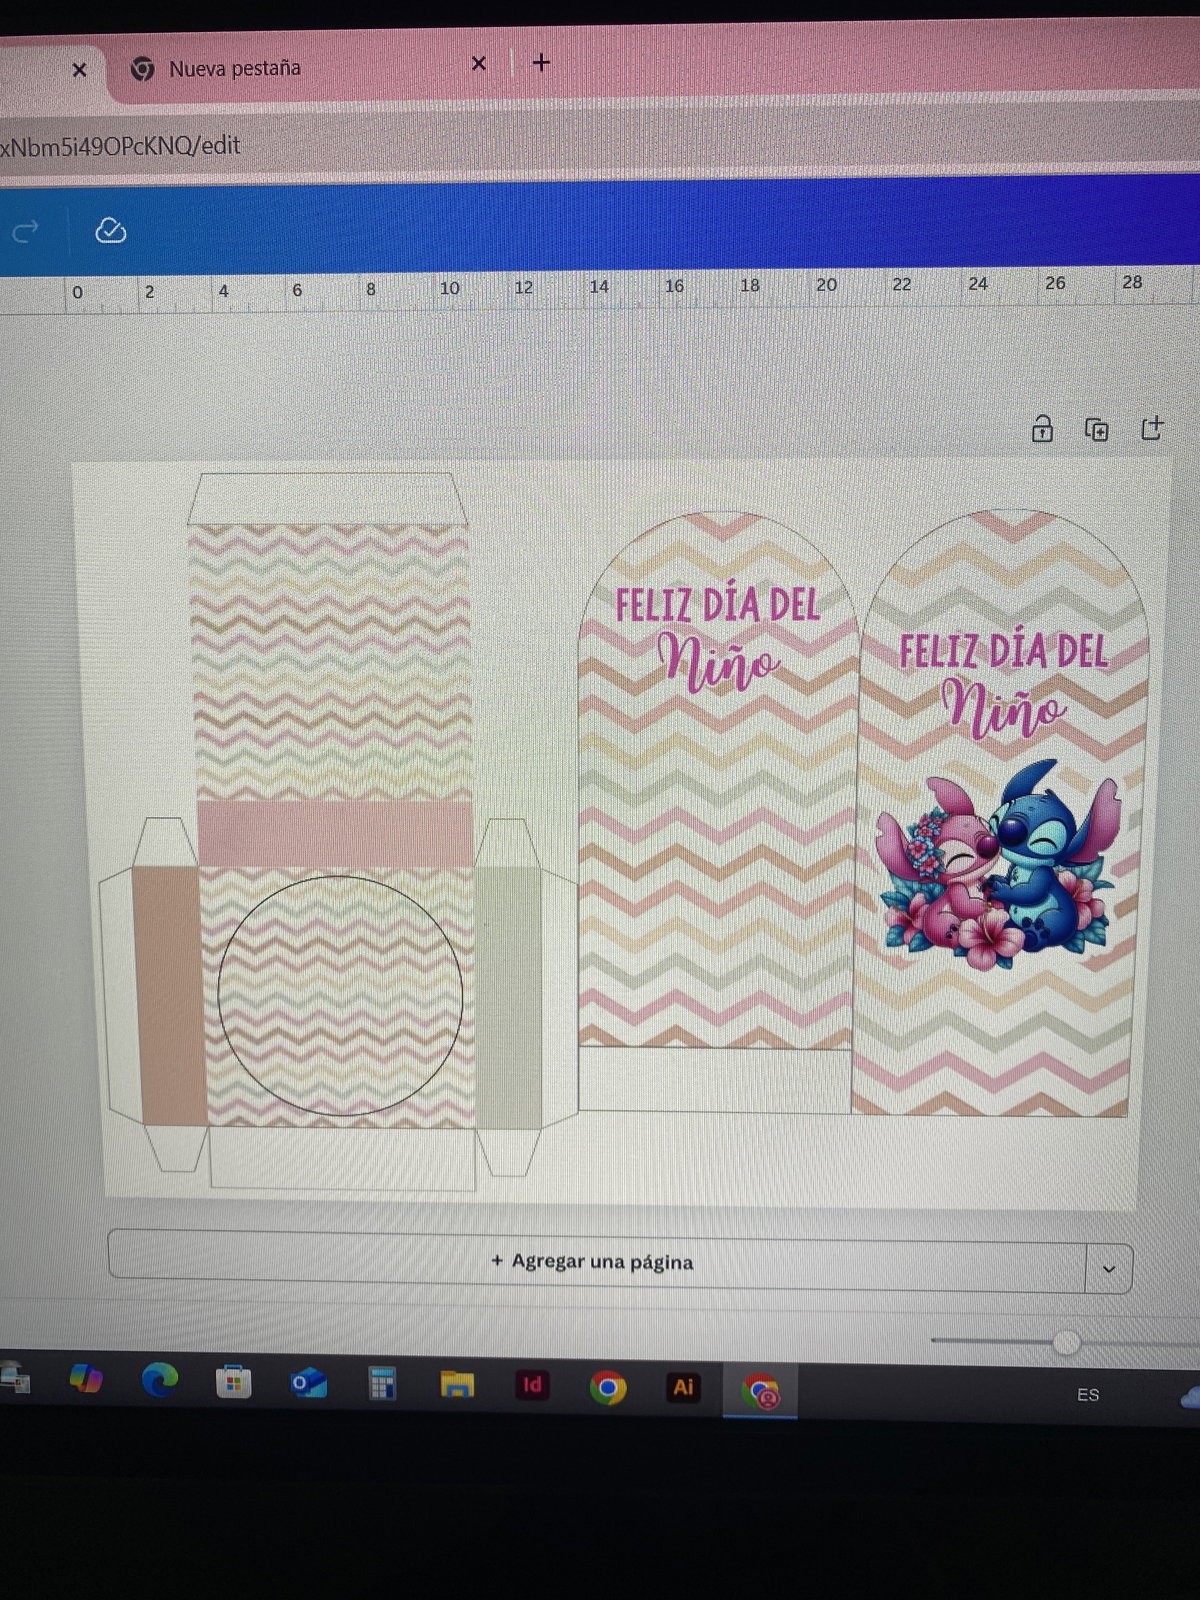Open a new browser tab with plus button

point(541,63)
